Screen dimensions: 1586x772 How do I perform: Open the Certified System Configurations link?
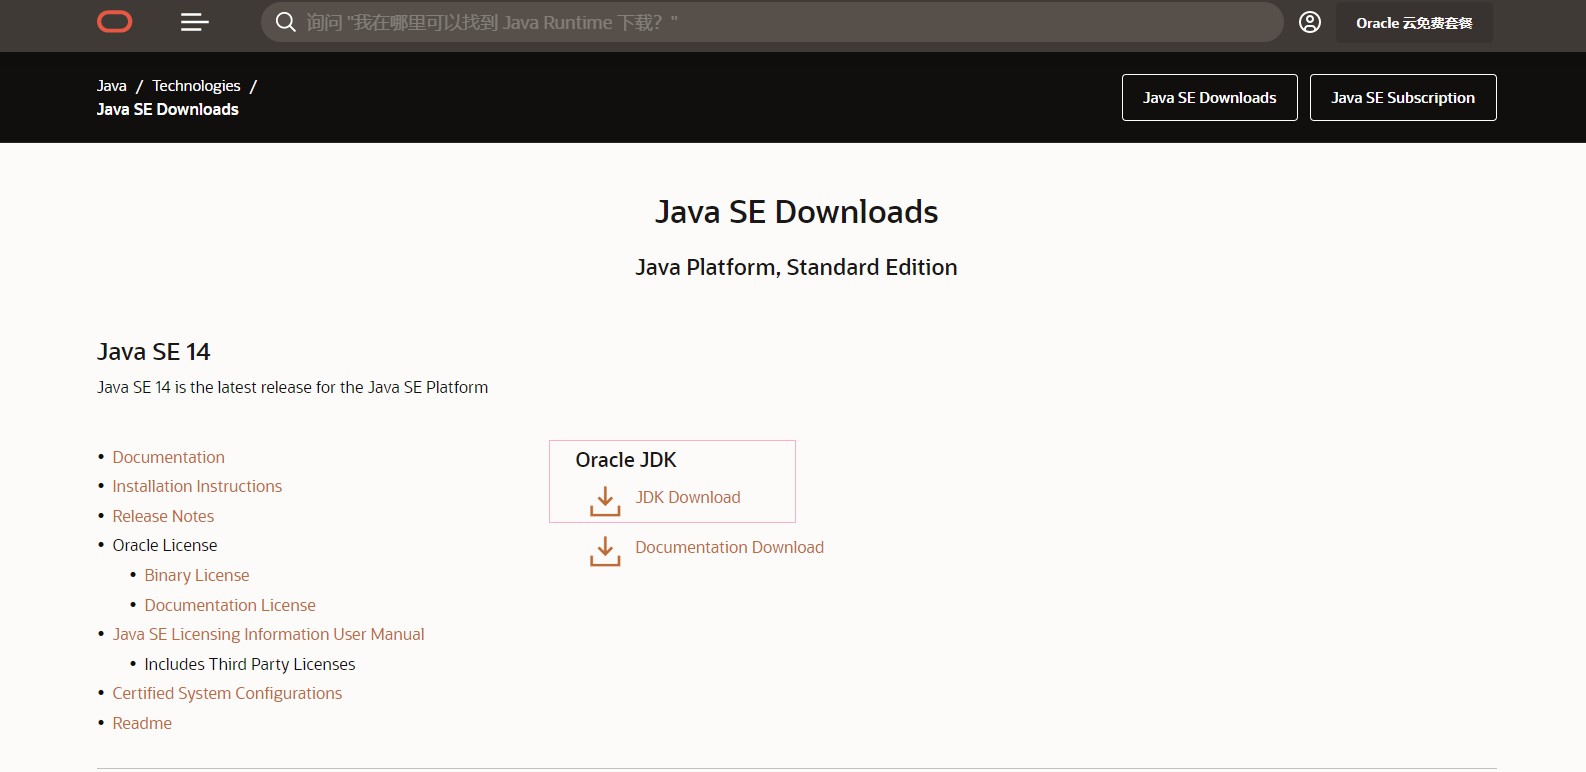(x=227, y=693)
